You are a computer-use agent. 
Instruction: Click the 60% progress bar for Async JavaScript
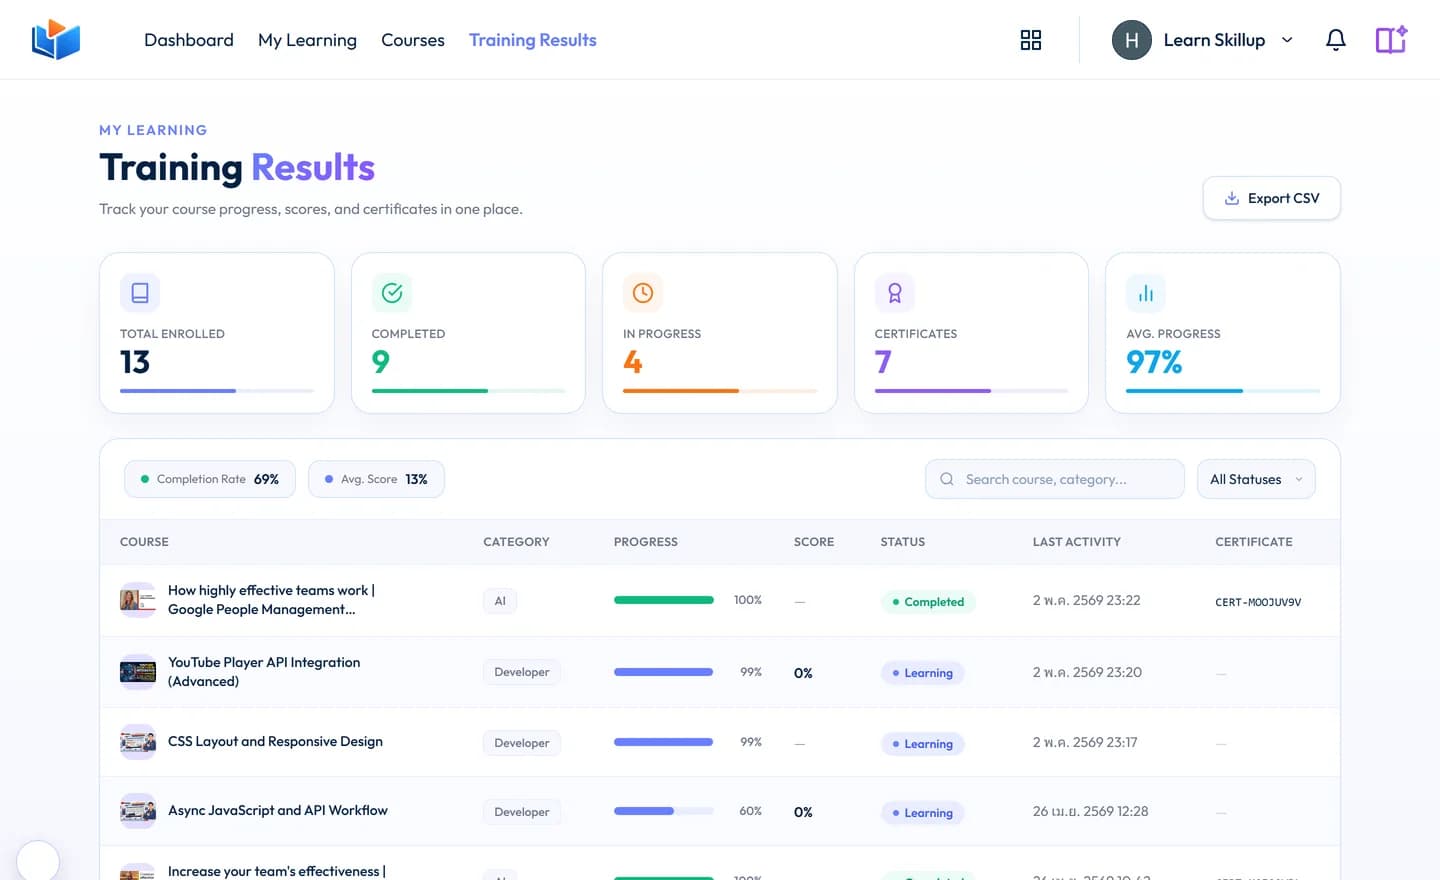click(664, 811)
